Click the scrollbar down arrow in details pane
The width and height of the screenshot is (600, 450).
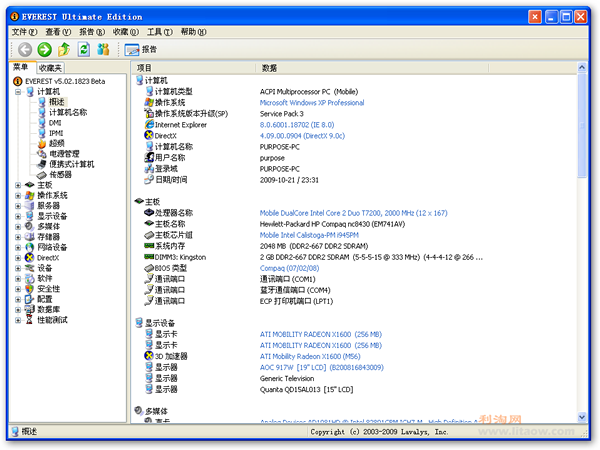coord(582,417)
